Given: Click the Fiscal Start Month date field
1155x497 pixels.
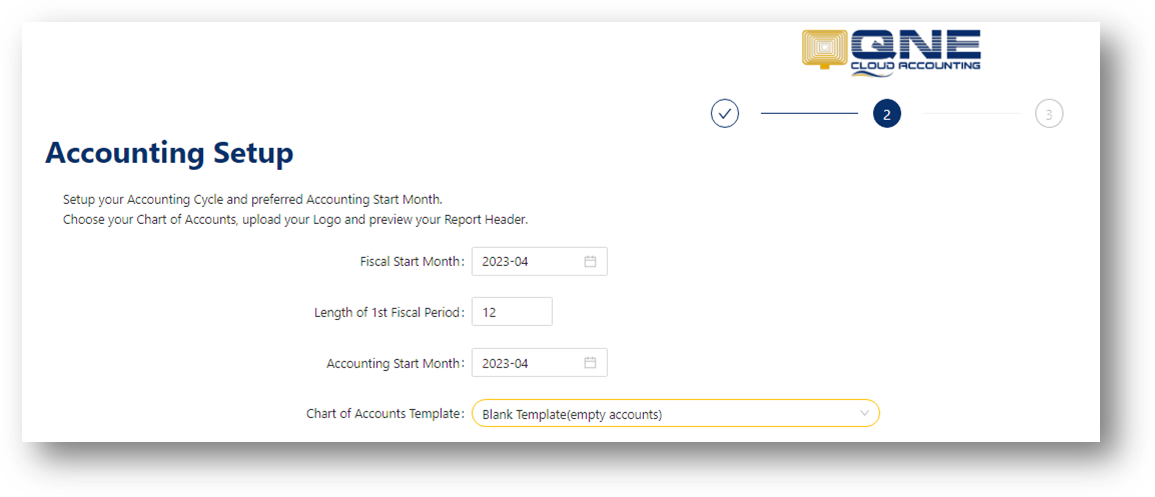Looking at the screenshot, I should click(x=539, y=261).
